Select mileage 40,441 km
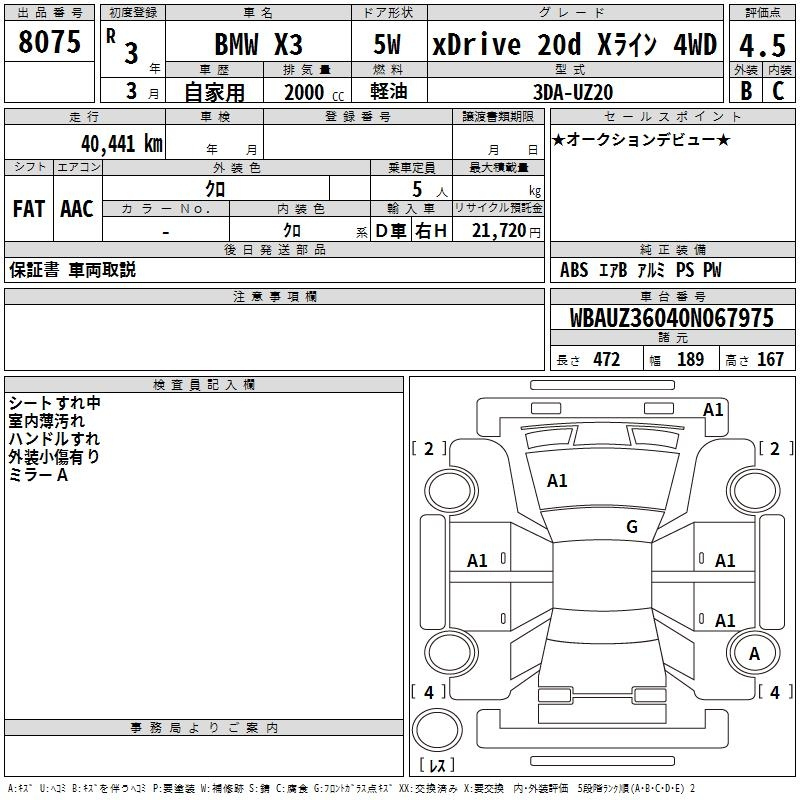This screenshot has height=800, width=800. (121, 144)
